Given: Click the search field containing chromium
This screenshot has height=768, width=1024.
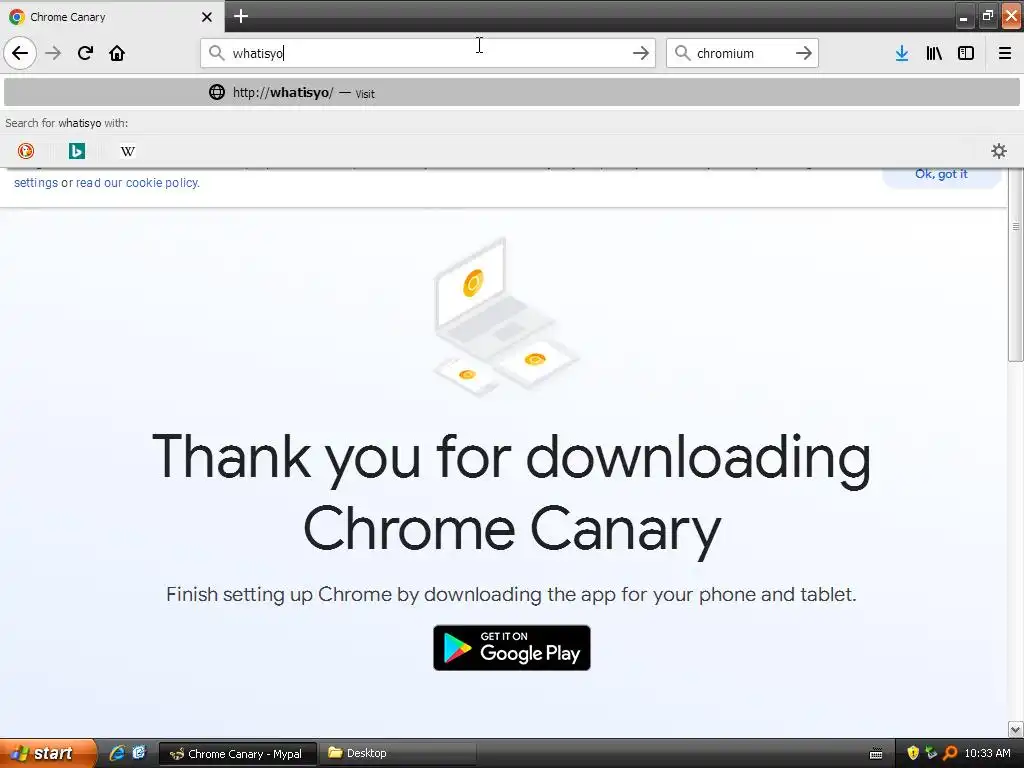Looking at the screenshot, I should 743,53.
